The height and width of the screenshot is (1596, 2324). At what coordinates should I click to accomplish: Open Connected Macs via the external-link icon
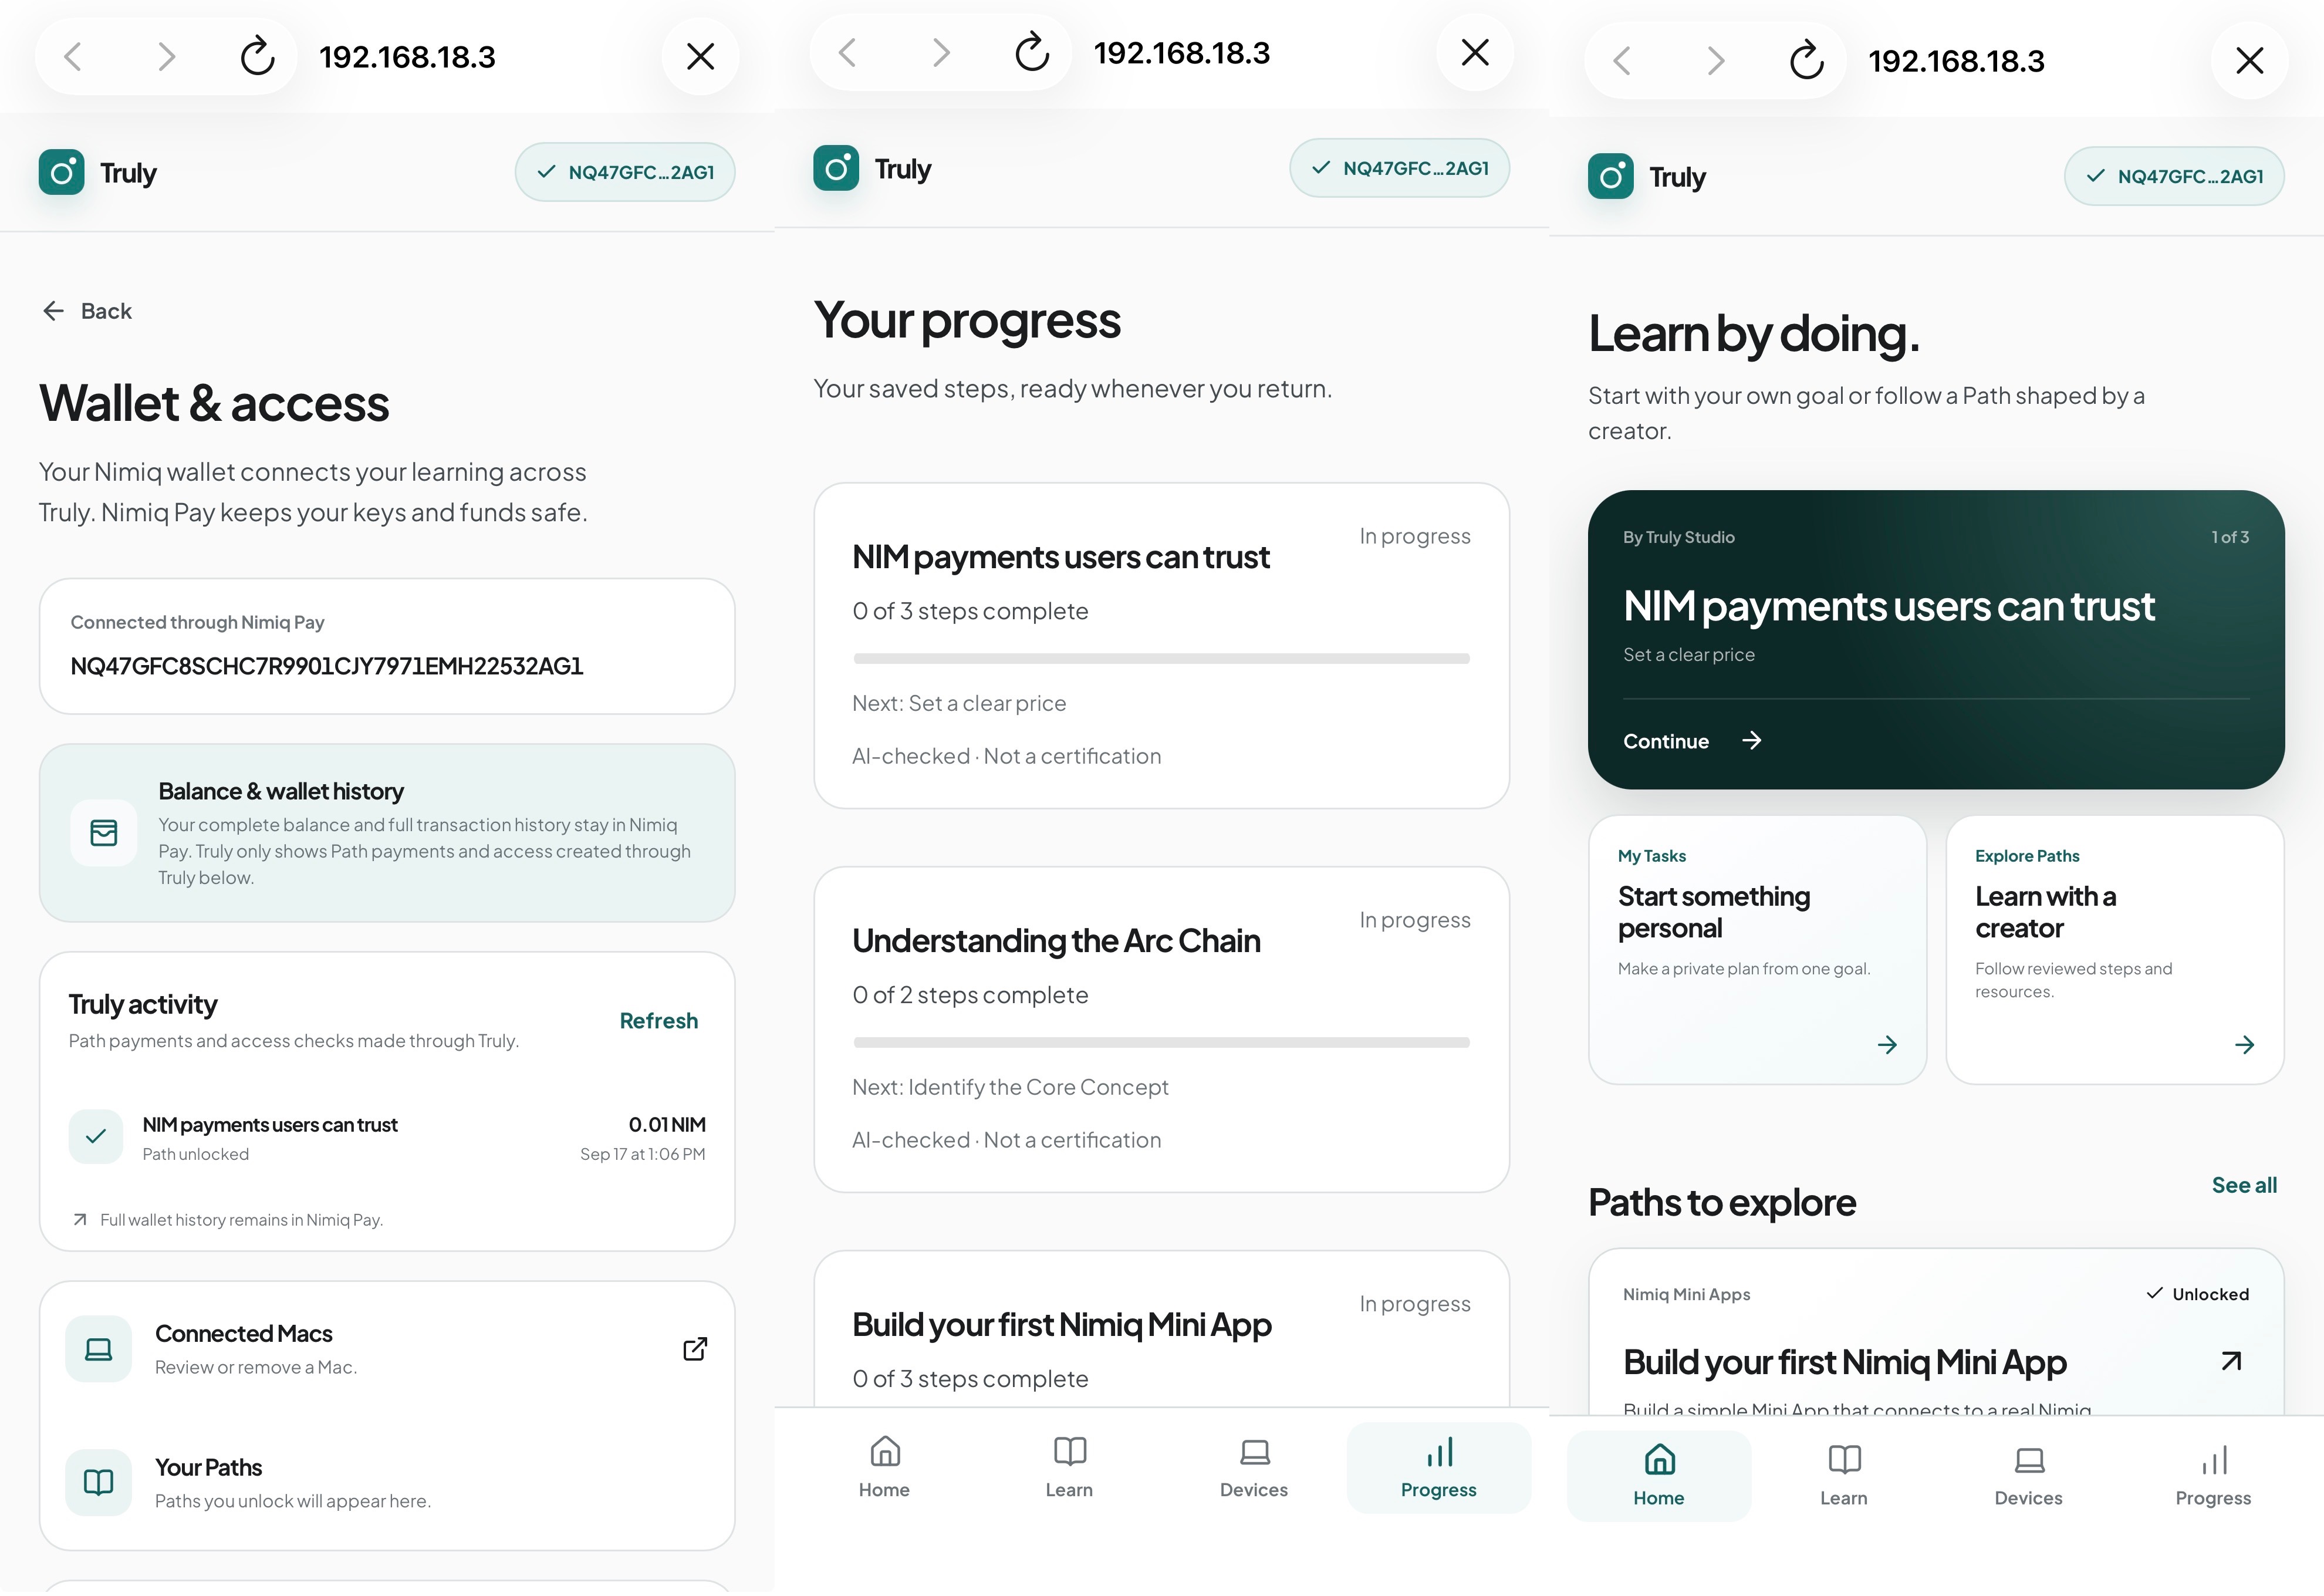pos(695,1350)
